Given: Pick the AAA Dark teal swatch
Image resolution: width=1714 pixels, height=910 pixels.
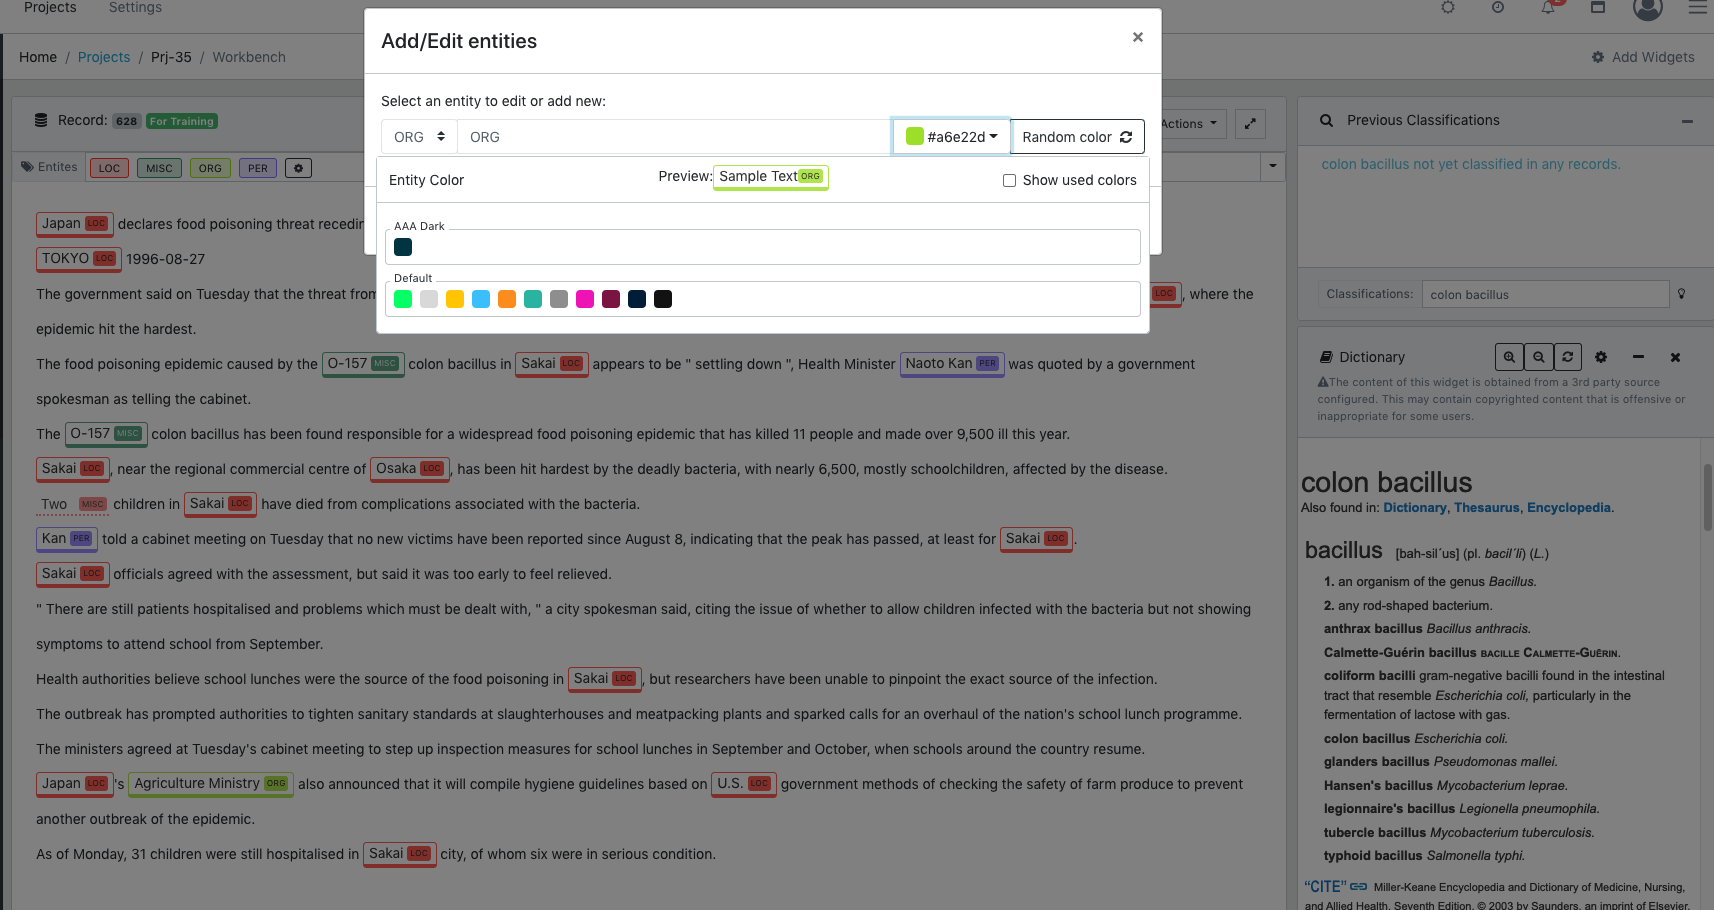Looking at the screenshot, I should coord(403,247).
